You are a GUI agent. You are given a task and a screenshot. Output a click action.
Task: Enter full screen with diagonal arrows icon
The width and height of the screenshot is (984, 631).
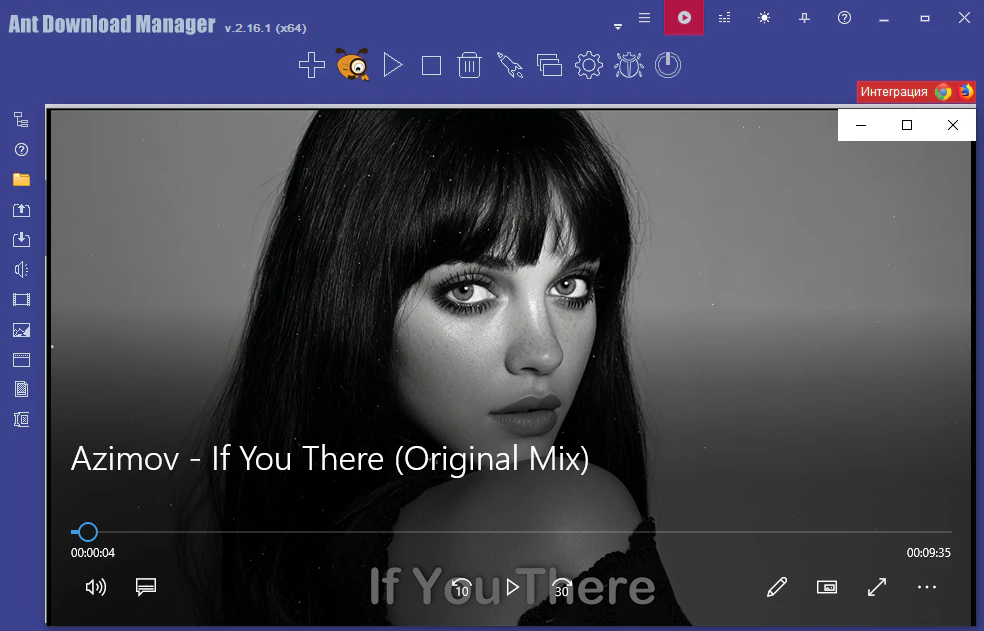877,587
